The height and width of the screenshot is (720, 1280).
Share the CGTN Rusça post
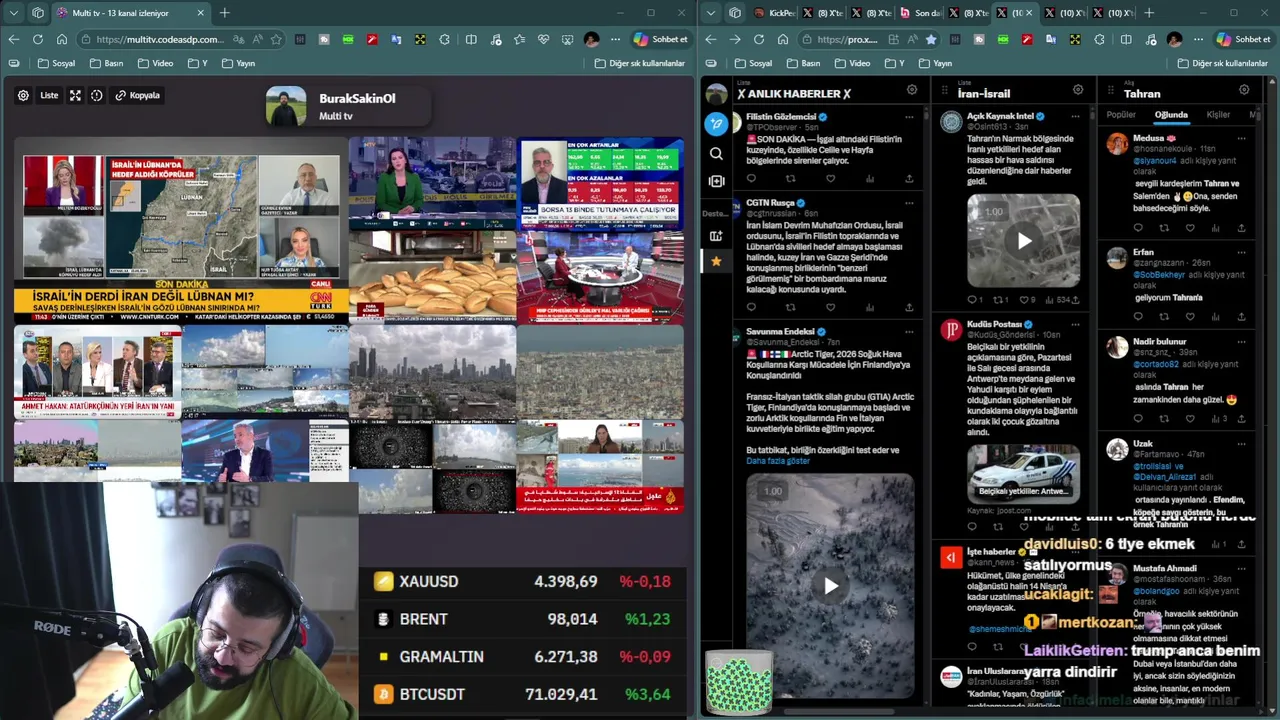pos(909,308)
